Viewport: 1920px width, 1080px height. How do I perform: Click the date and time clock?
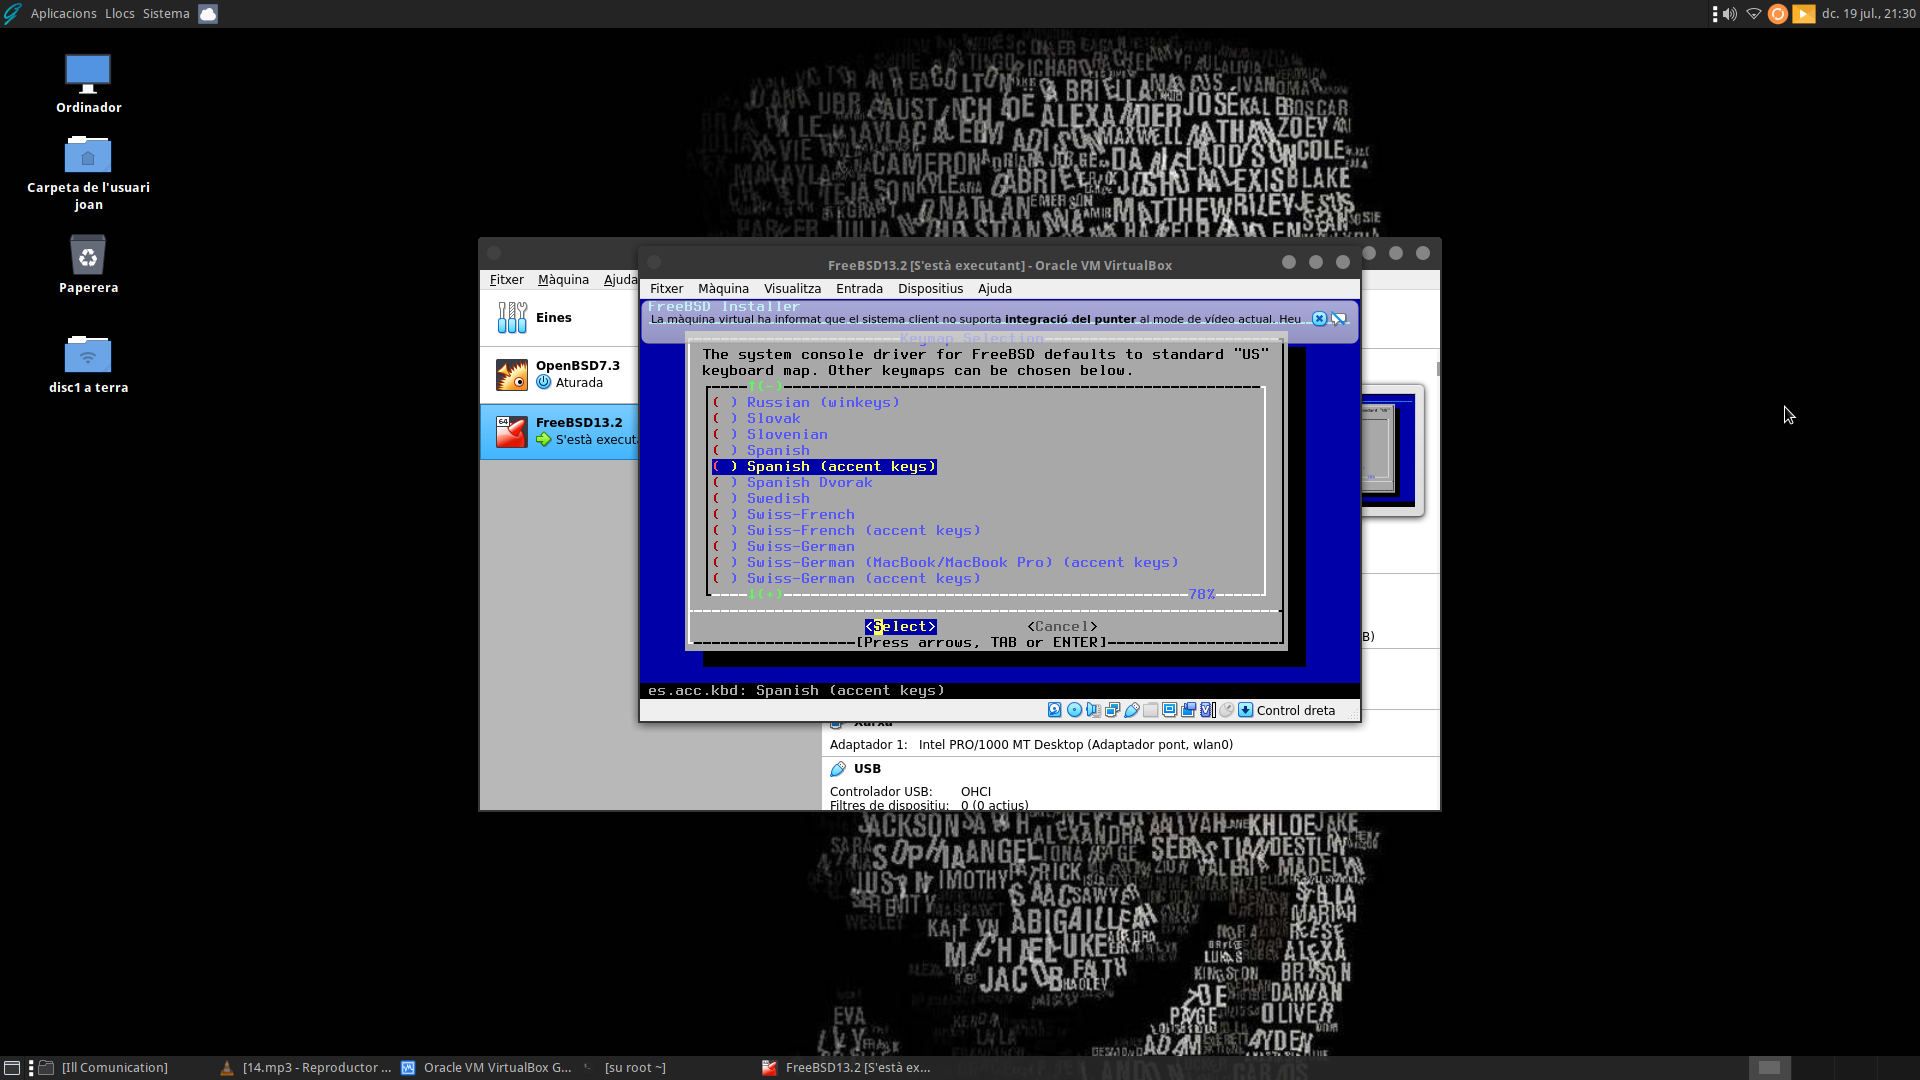tap(1868, 14)
